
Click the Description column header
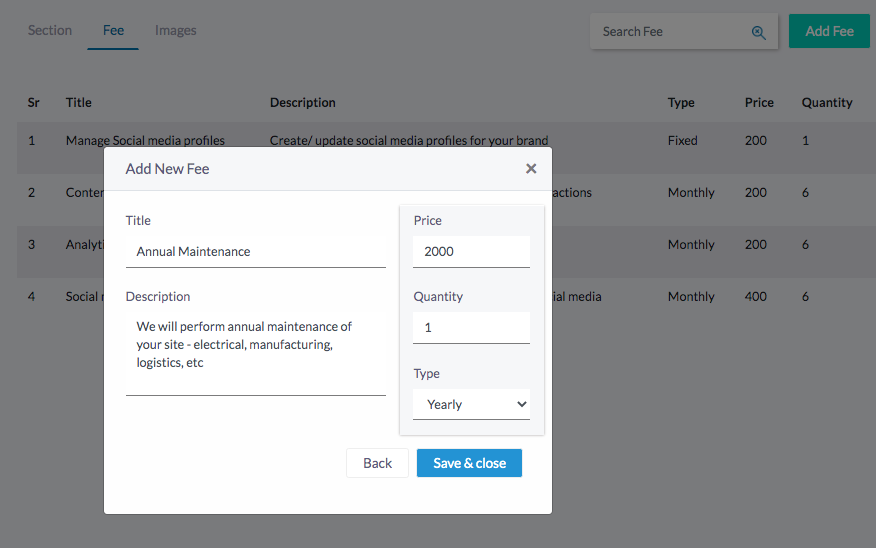[x=303, y=103]
